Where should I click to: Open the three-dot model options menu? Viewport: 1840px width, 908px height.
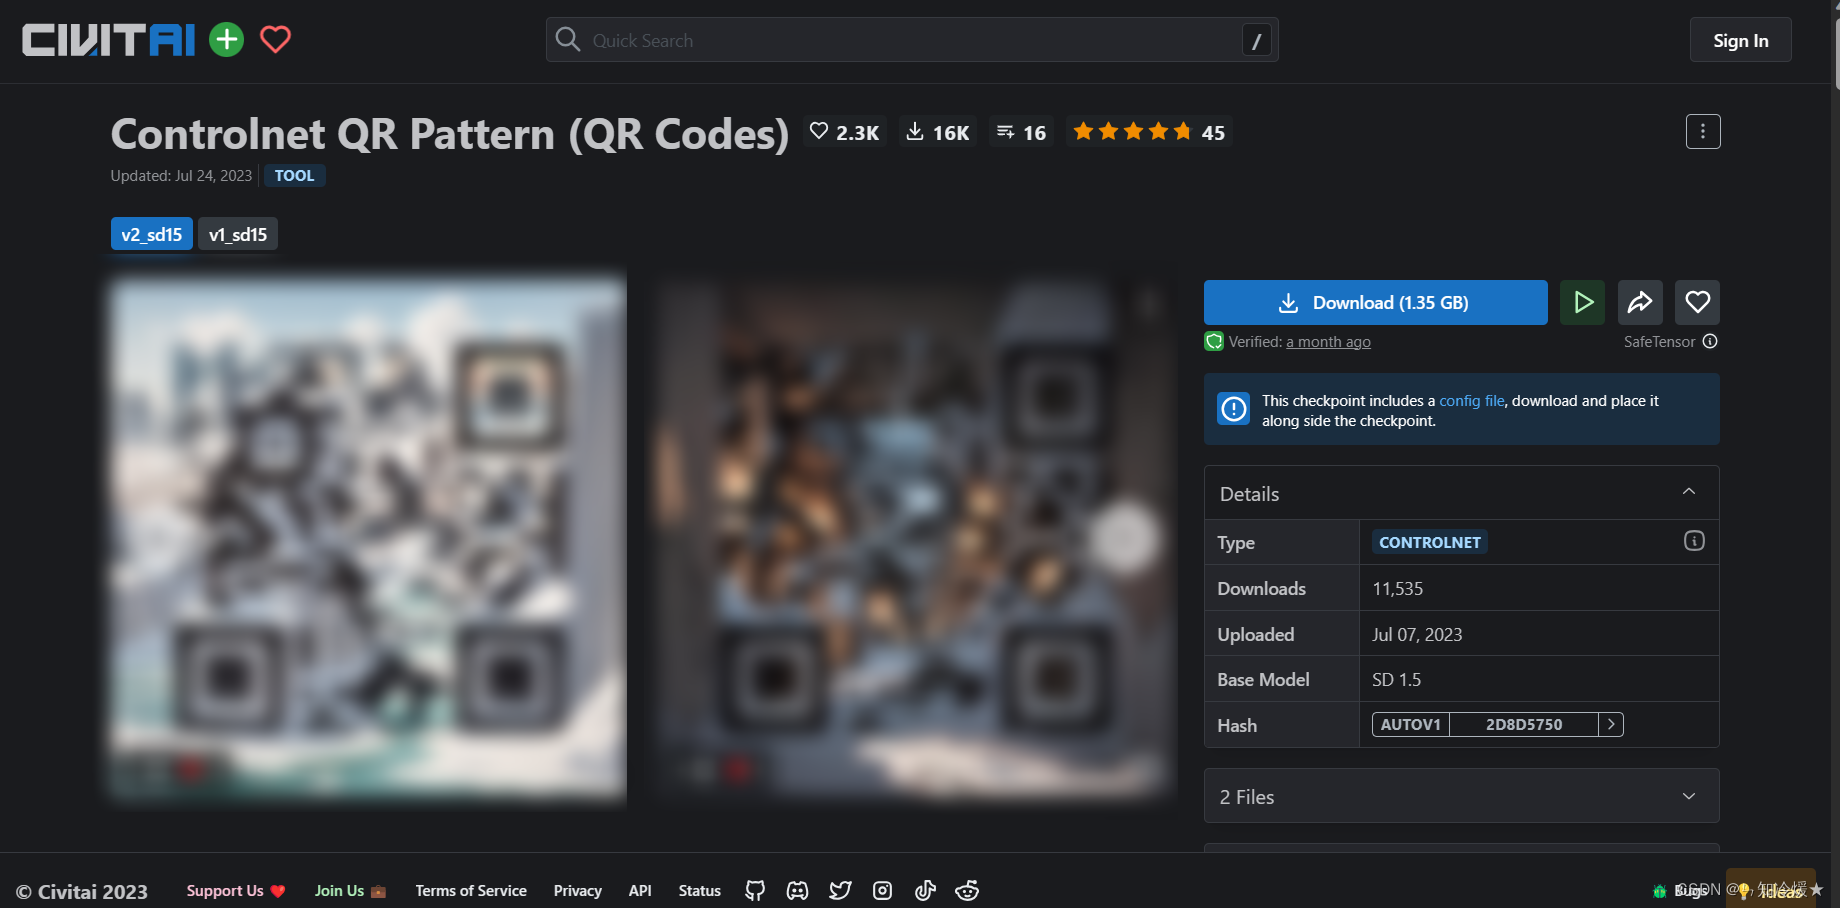click(1703, 131)
